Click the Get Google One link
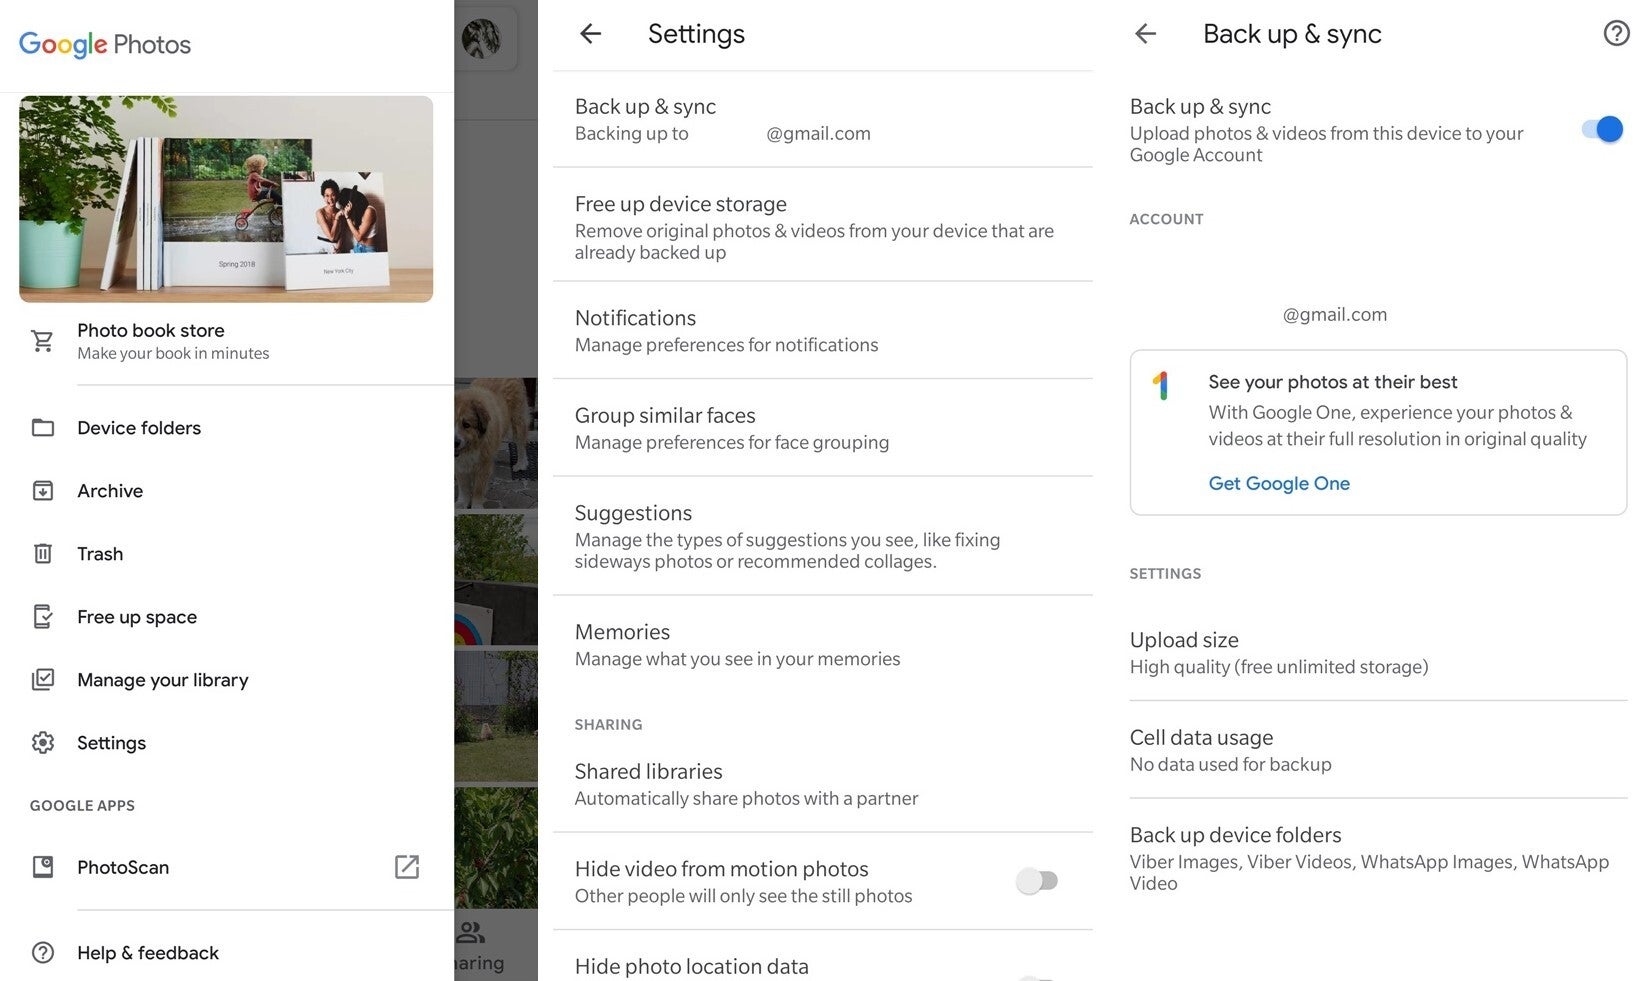 point(1279,484)
